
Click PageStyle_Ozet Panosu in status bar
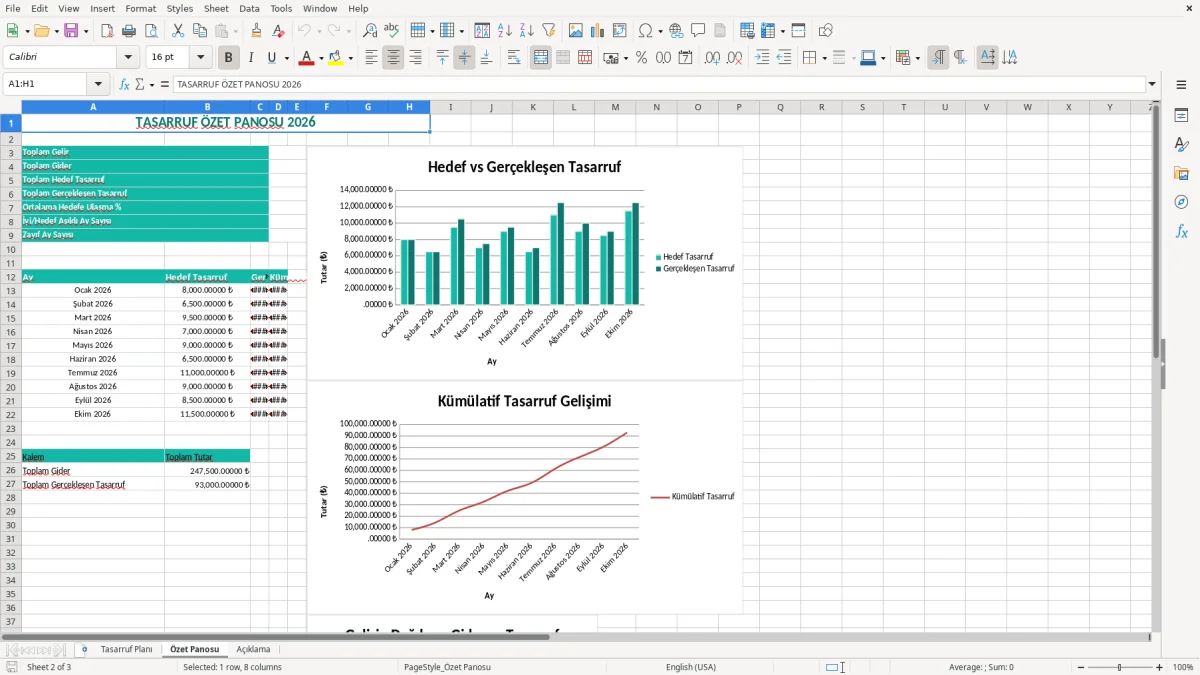click(x=447, y=667)
